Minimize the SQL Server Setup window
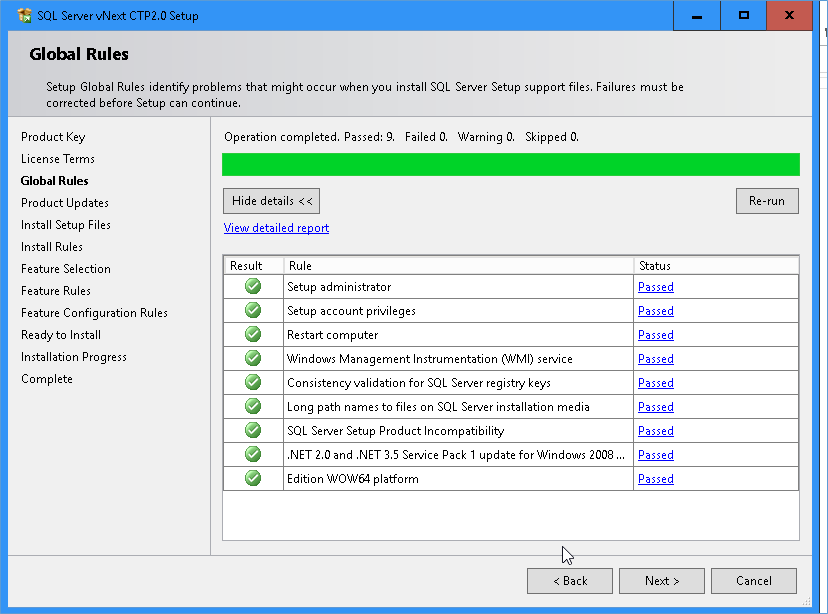The width and height of the screenshot is (828, 614). (x=697, y=15)
